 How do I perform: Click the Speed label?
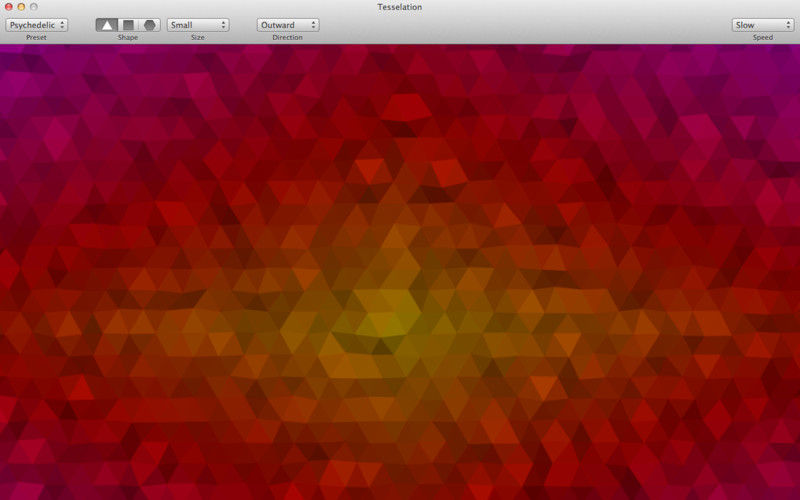[x=763, y=38]
